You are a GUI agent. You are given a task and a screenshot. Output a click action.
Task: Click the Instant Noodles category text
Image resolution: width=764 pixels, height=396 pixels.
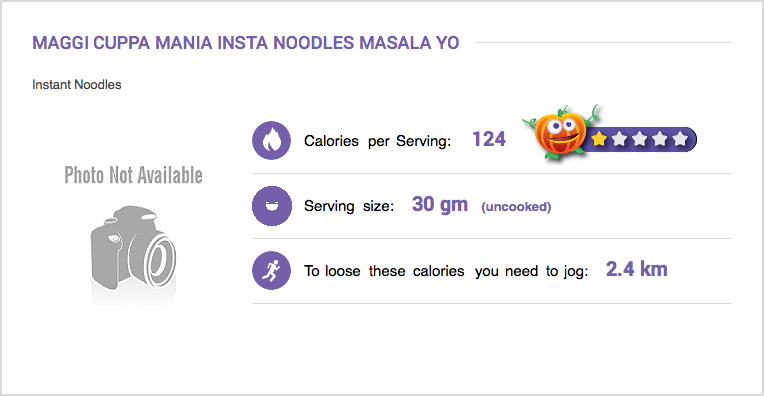tap(76, 85)
